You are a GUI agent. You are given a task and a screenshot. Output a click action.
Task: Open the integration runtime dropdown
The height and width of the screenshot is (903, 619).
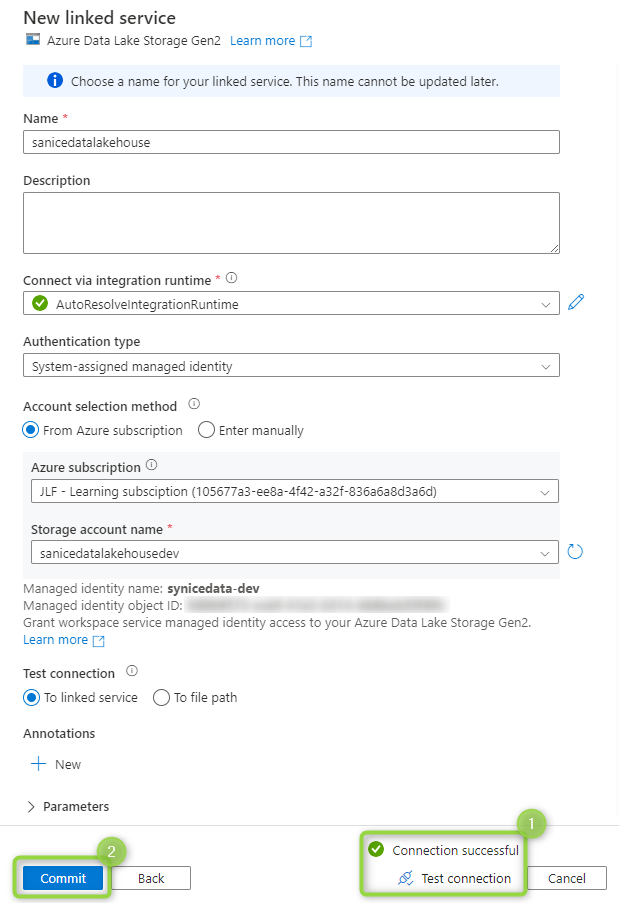click(x=291, y=303)
